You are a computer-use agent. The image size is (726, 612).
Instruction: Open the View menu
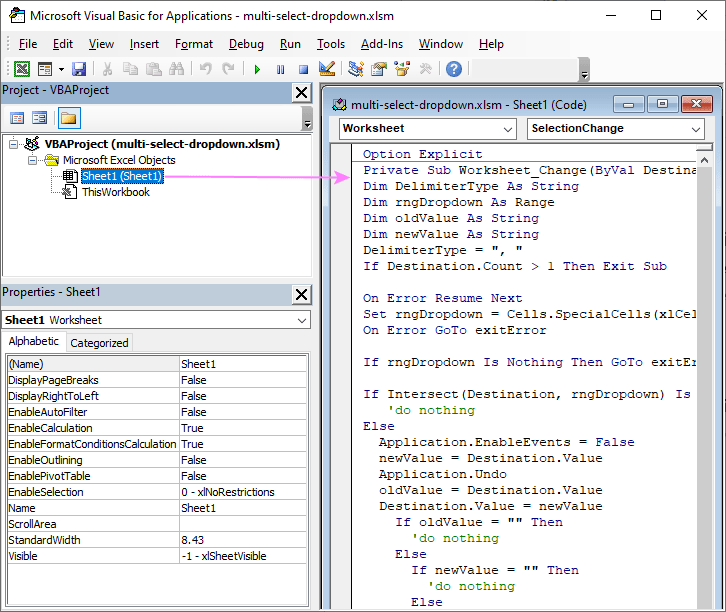tap(101, 44)
